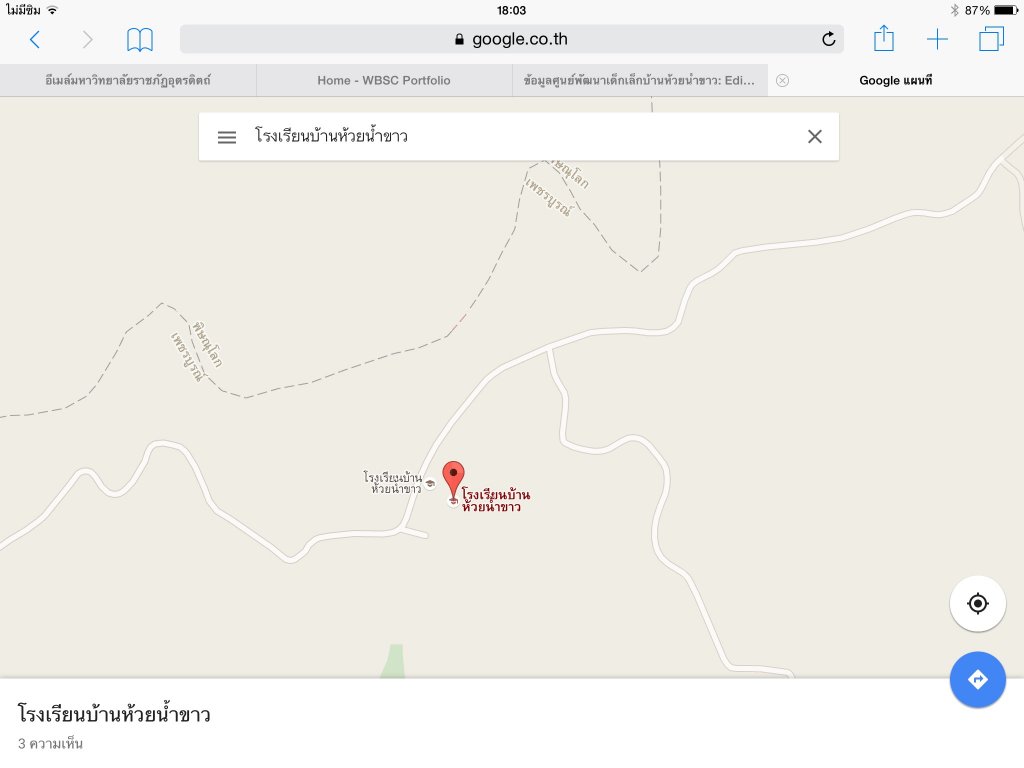Clear the map search with X

(x=814, y=136)
